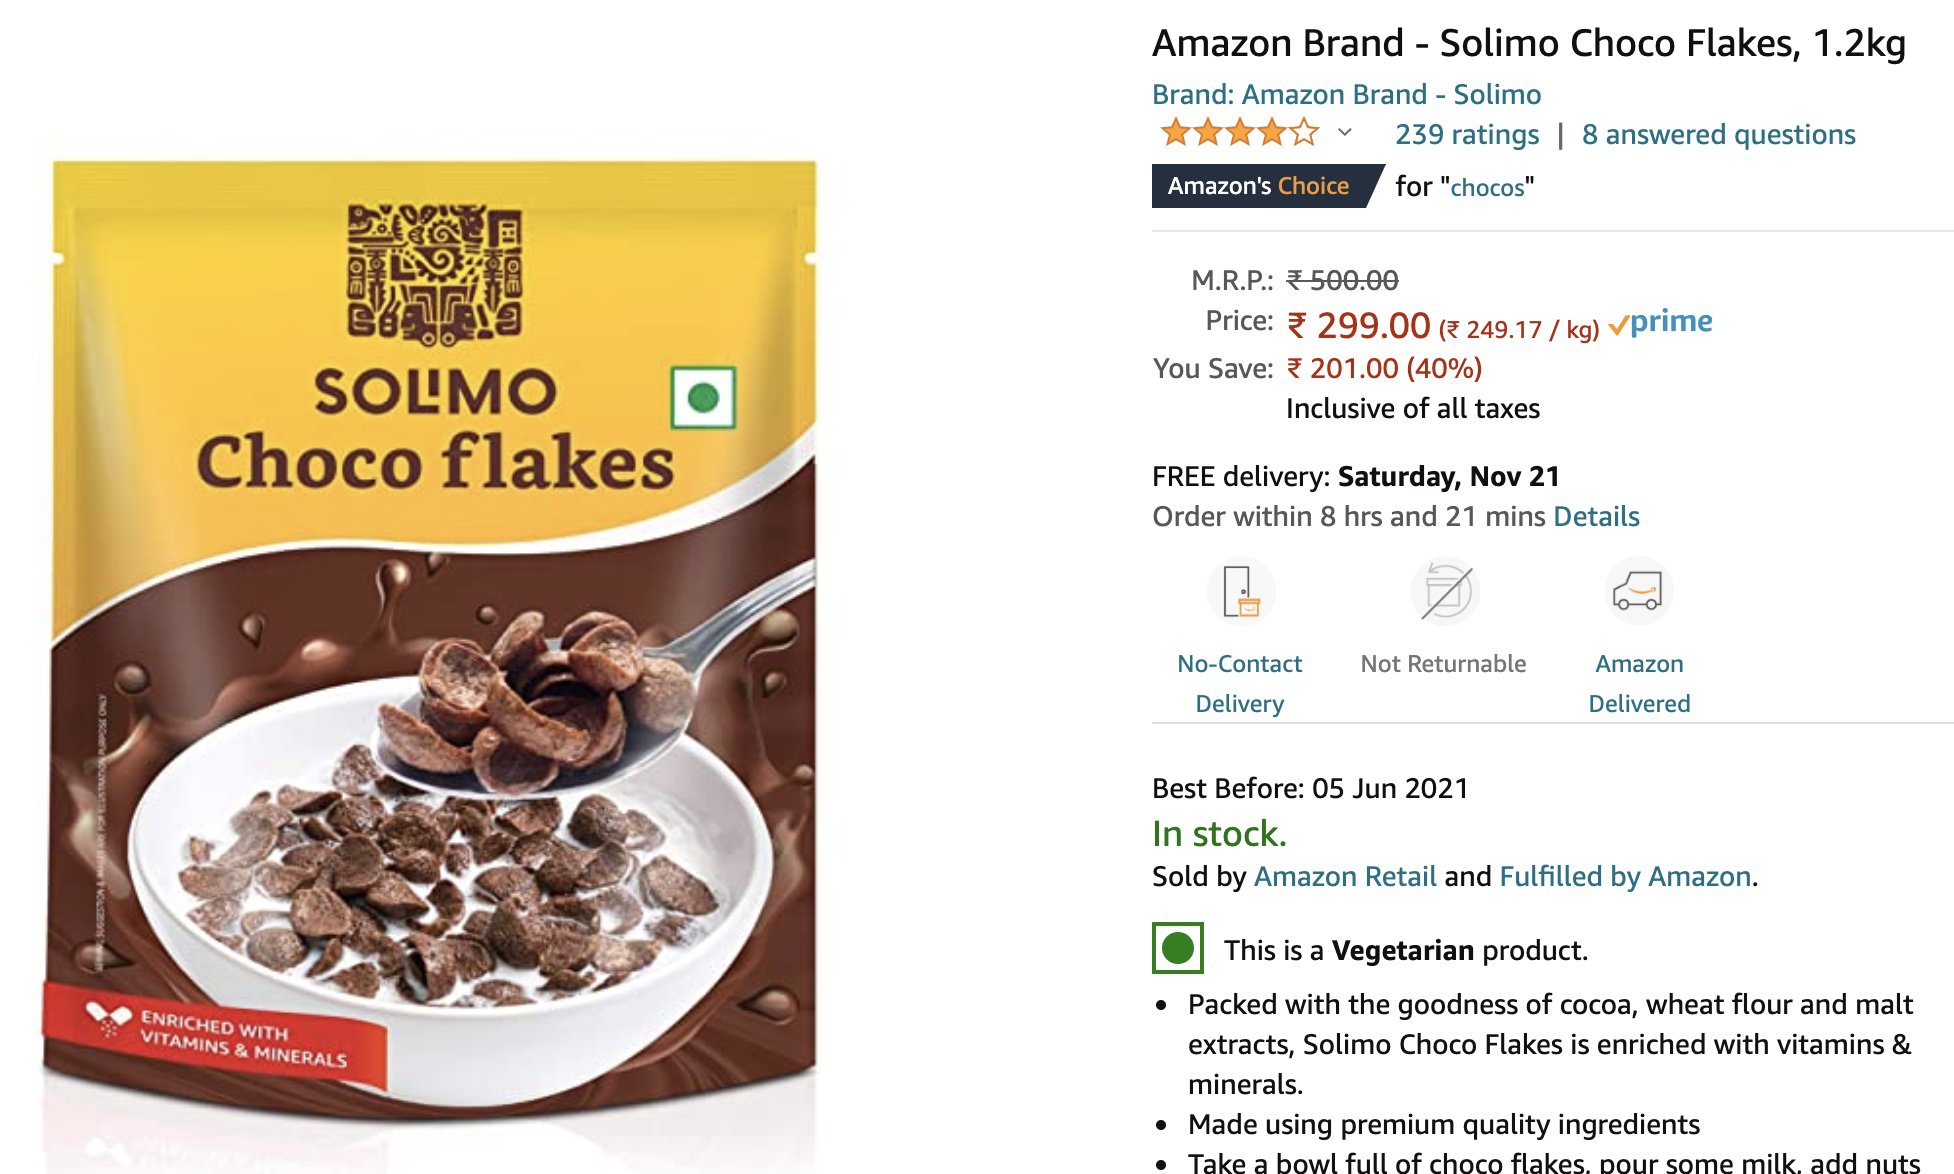Click the Not Returnable crossed-box icon
Screen dimensions: 1954x1174
click(1445, 591)
